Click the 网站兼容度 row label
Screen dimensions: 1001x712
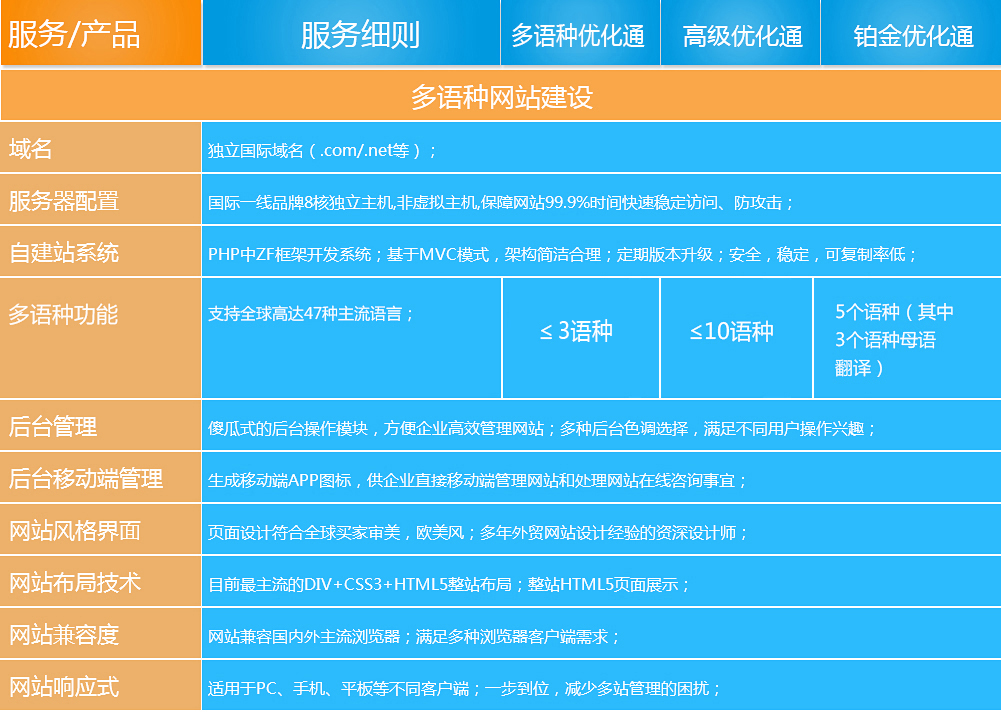(64, 635)
